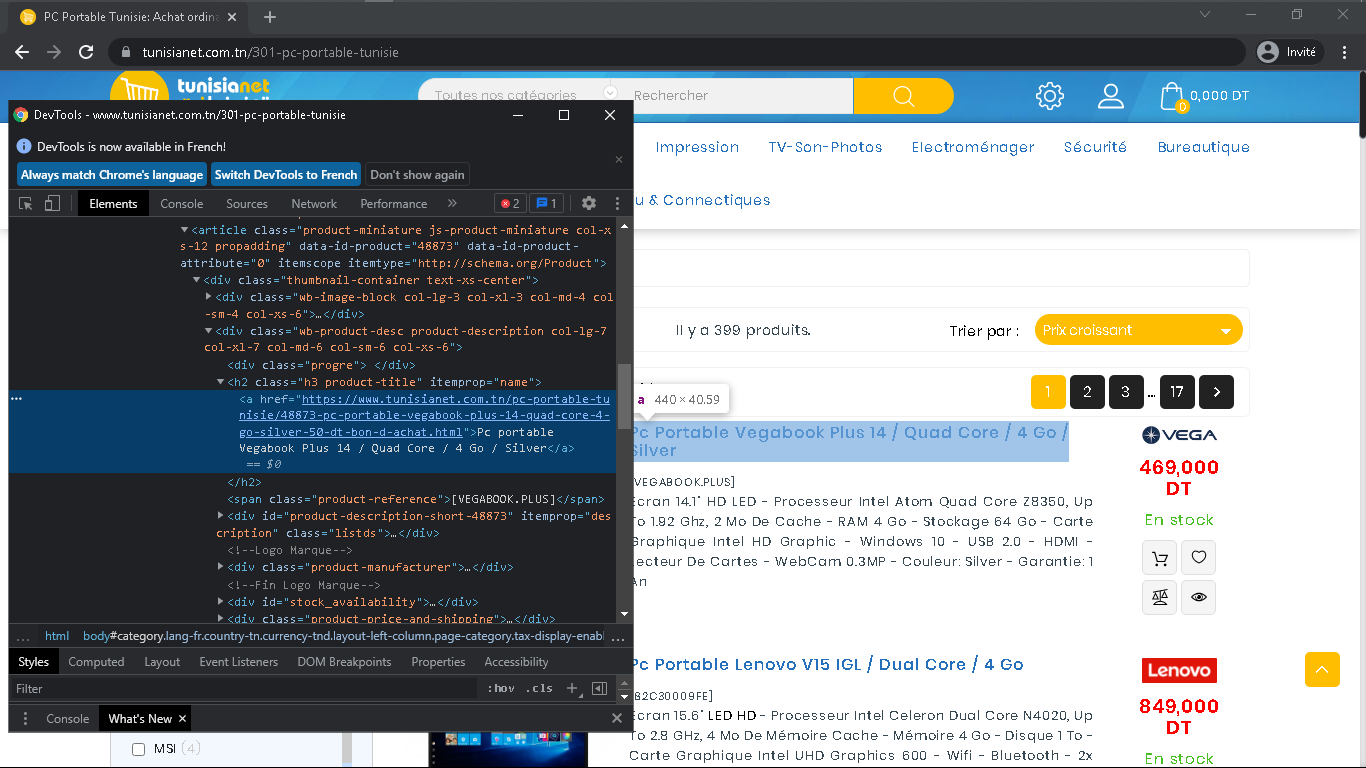Open the DevTools customize kebab menu
Image resolution: width=1366 pixels, height=768 pixels.
point(617,203)
